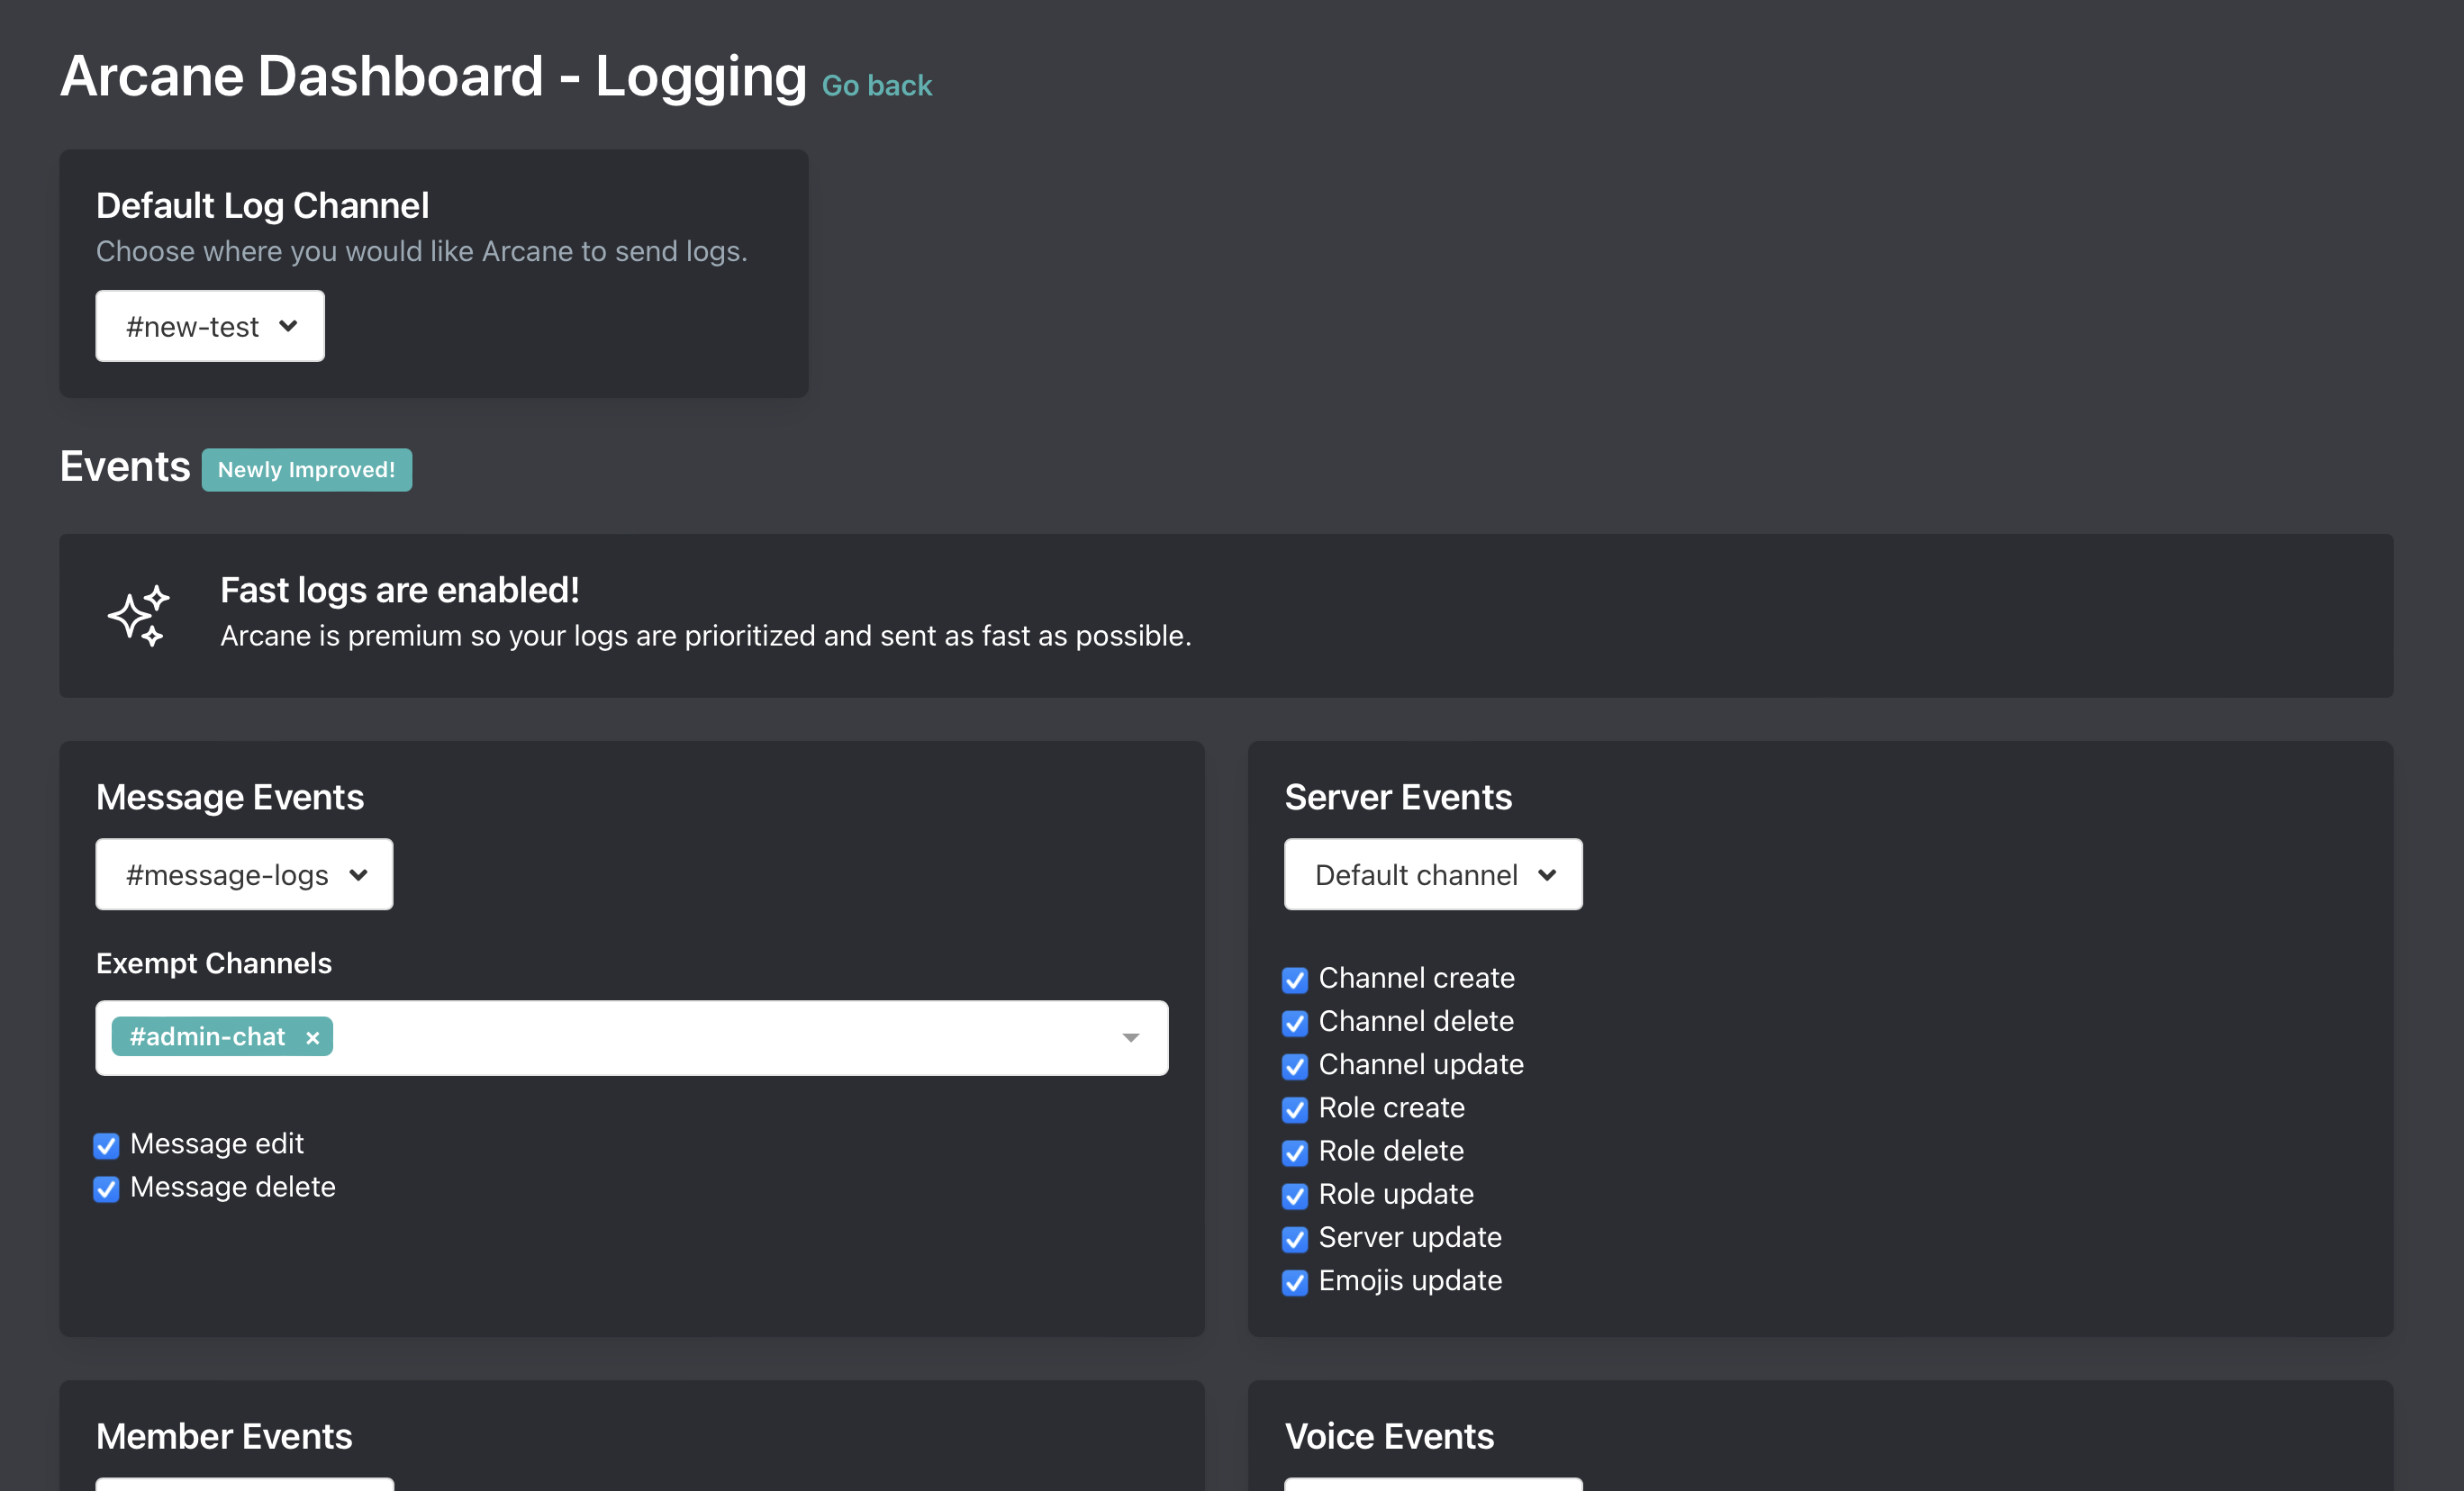Click the Newly Improved! badge
The image size is (2464, 1491).
(x=306, y=470)
